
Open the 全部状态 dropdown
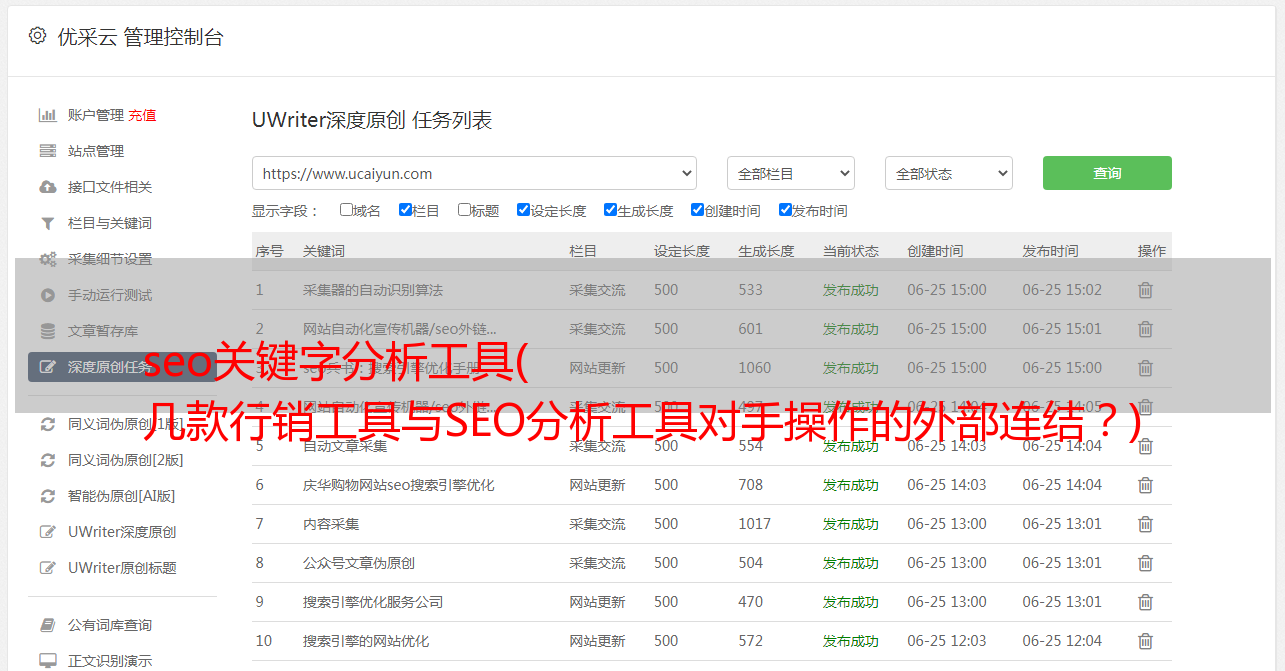pyautogui.click(x=948, y=173)
